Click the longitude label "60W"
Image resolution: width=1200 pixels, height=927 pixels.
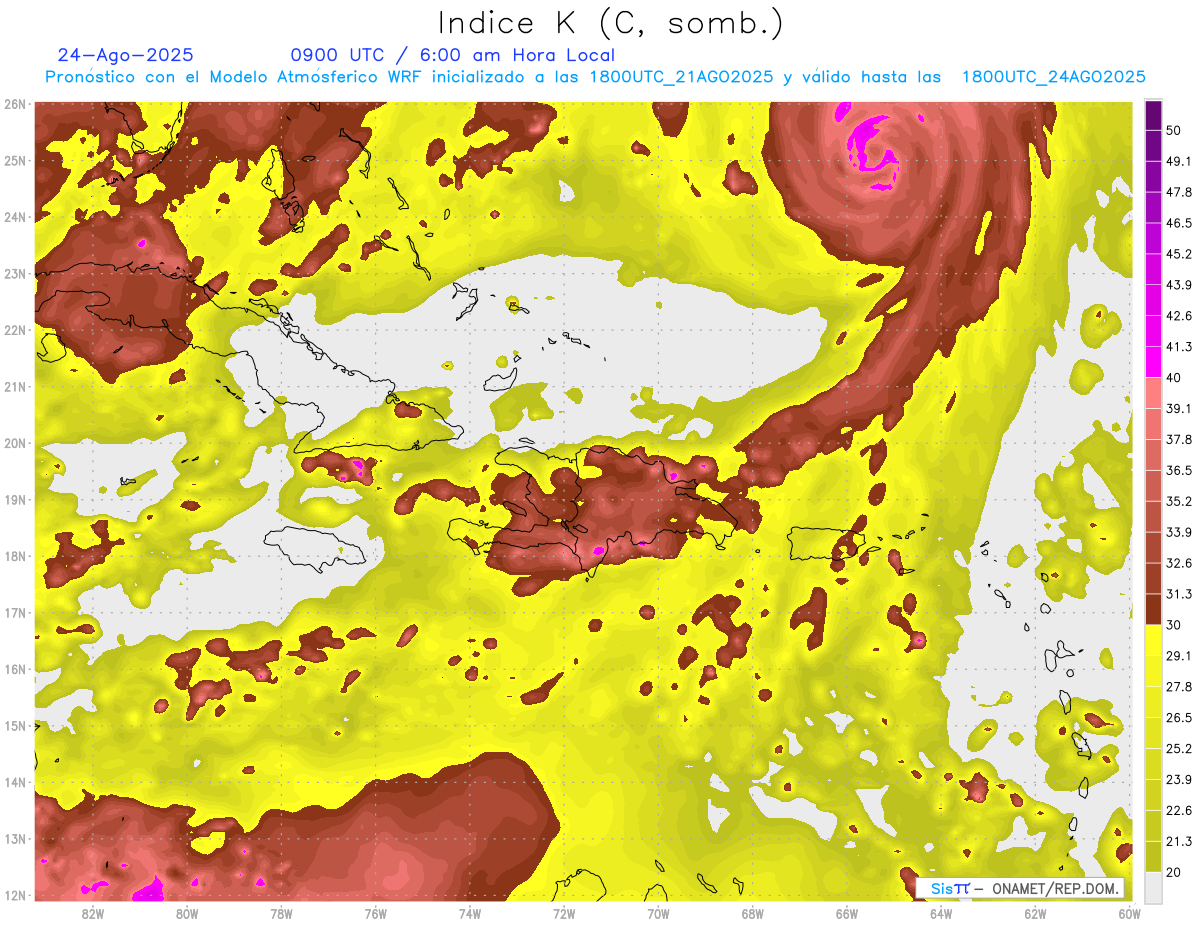1130,913
